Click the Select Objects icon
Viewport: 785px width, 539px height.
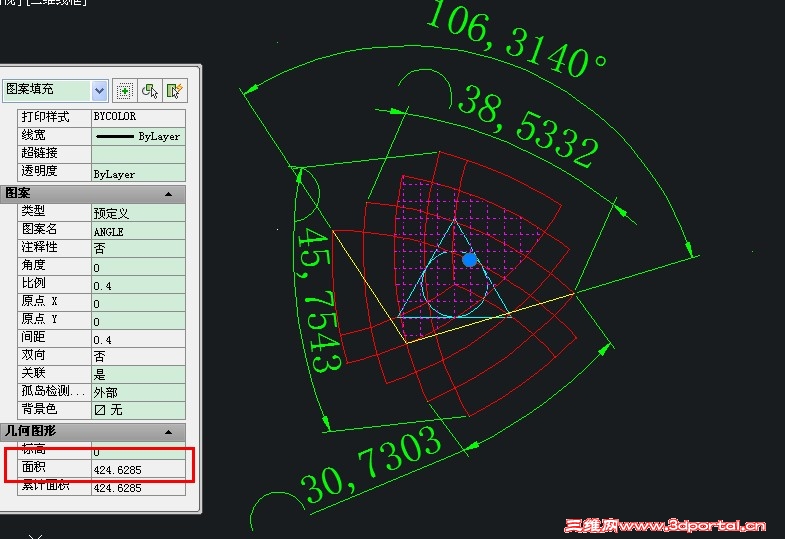[150, 91]
